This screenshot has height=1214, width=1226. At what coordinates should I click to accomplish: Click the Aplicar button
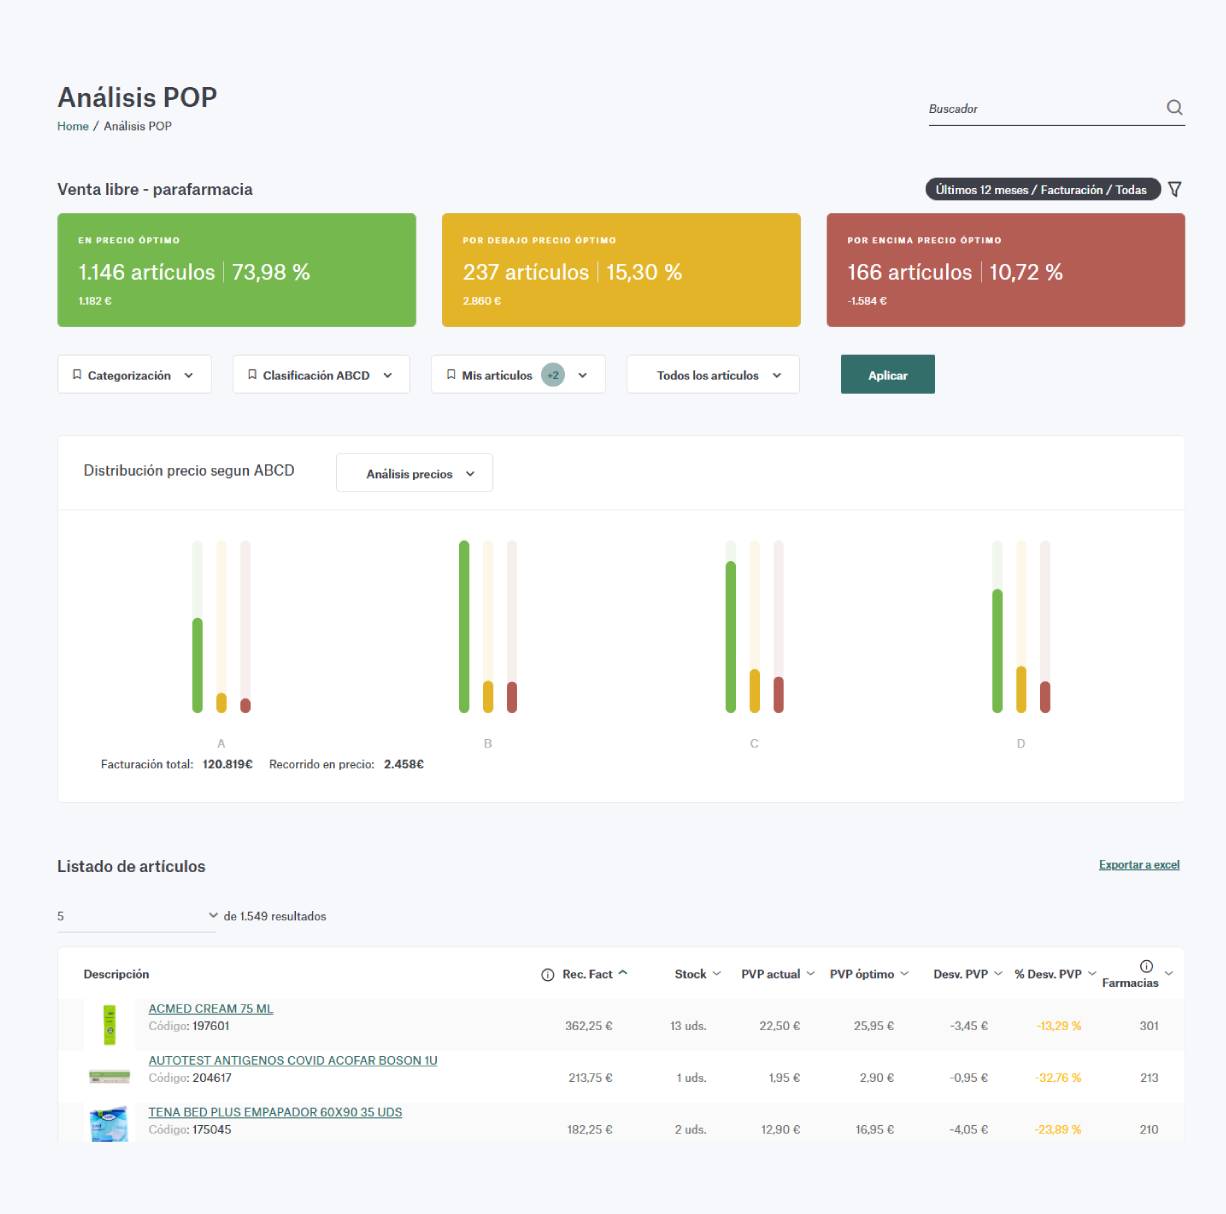pos(888,374)
